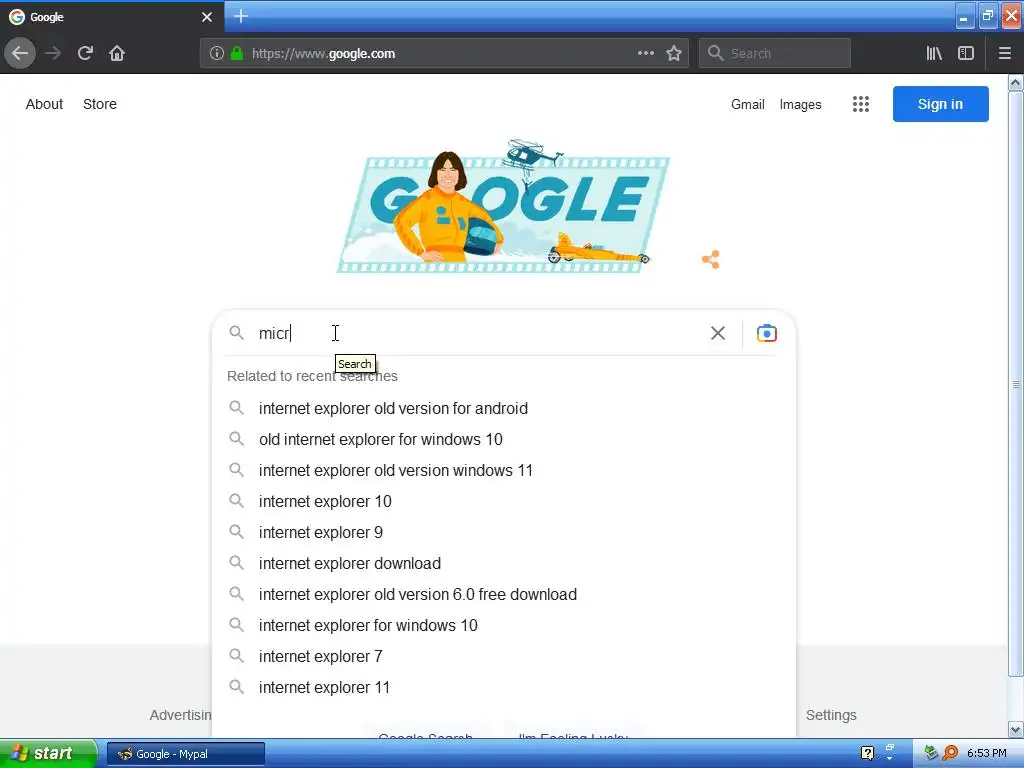1024x768 pixels.
Task: Pick 'internet explorer old version 6.0 free download'
Action: pyautogui.click(x=504, y=594)
